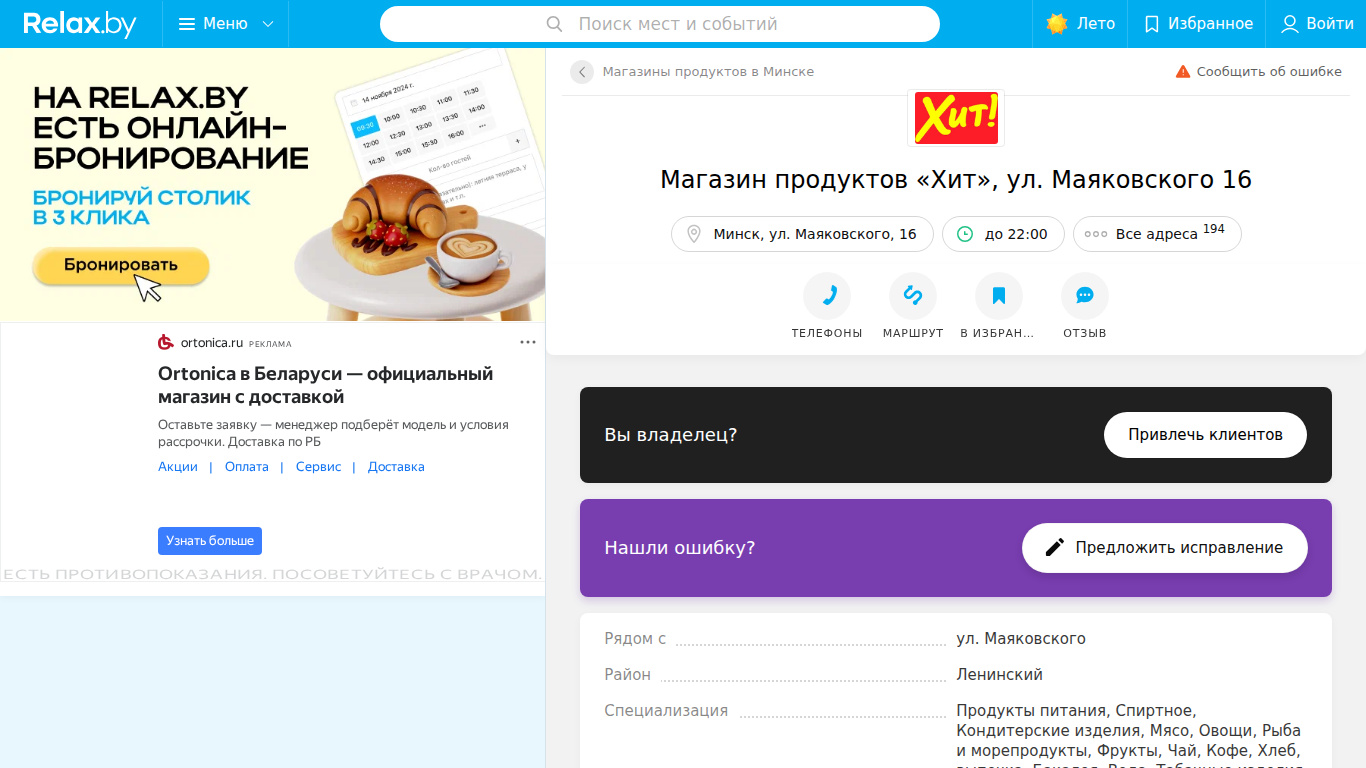Open the ortonica.ru ad source link

click(212, 343)
